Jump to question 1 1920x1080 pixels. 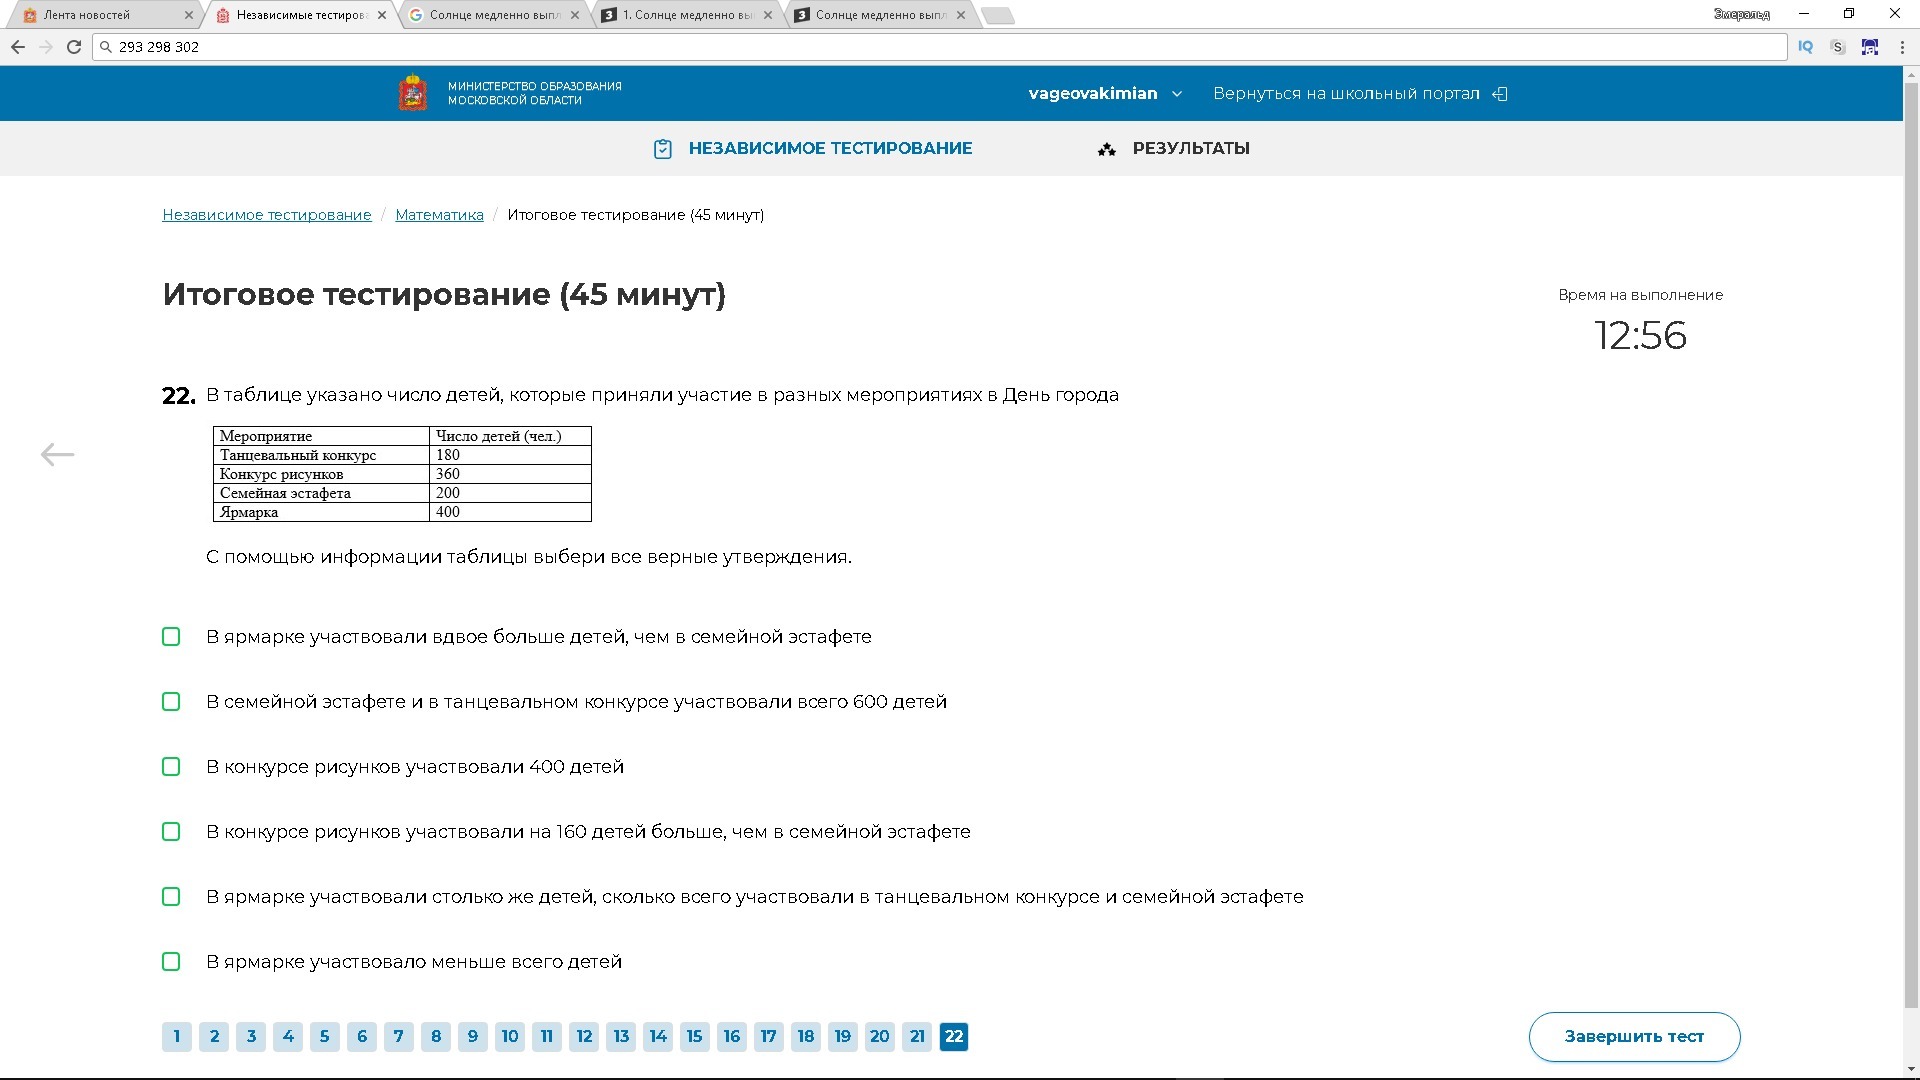(x=177, y=1037)
